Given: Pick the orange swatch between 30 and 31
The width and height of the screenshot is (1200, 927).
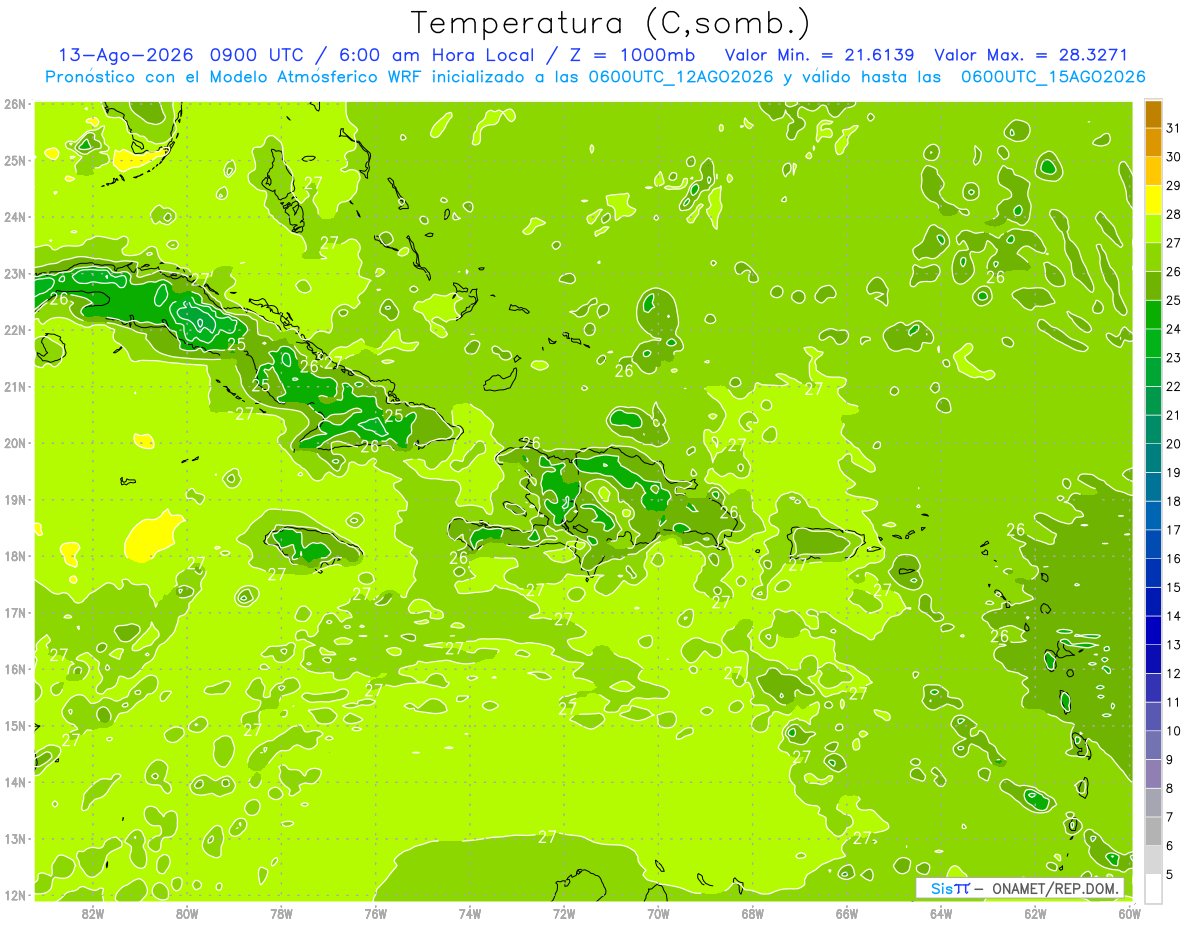Looking at the screenshot, I should click(1153, 143).
